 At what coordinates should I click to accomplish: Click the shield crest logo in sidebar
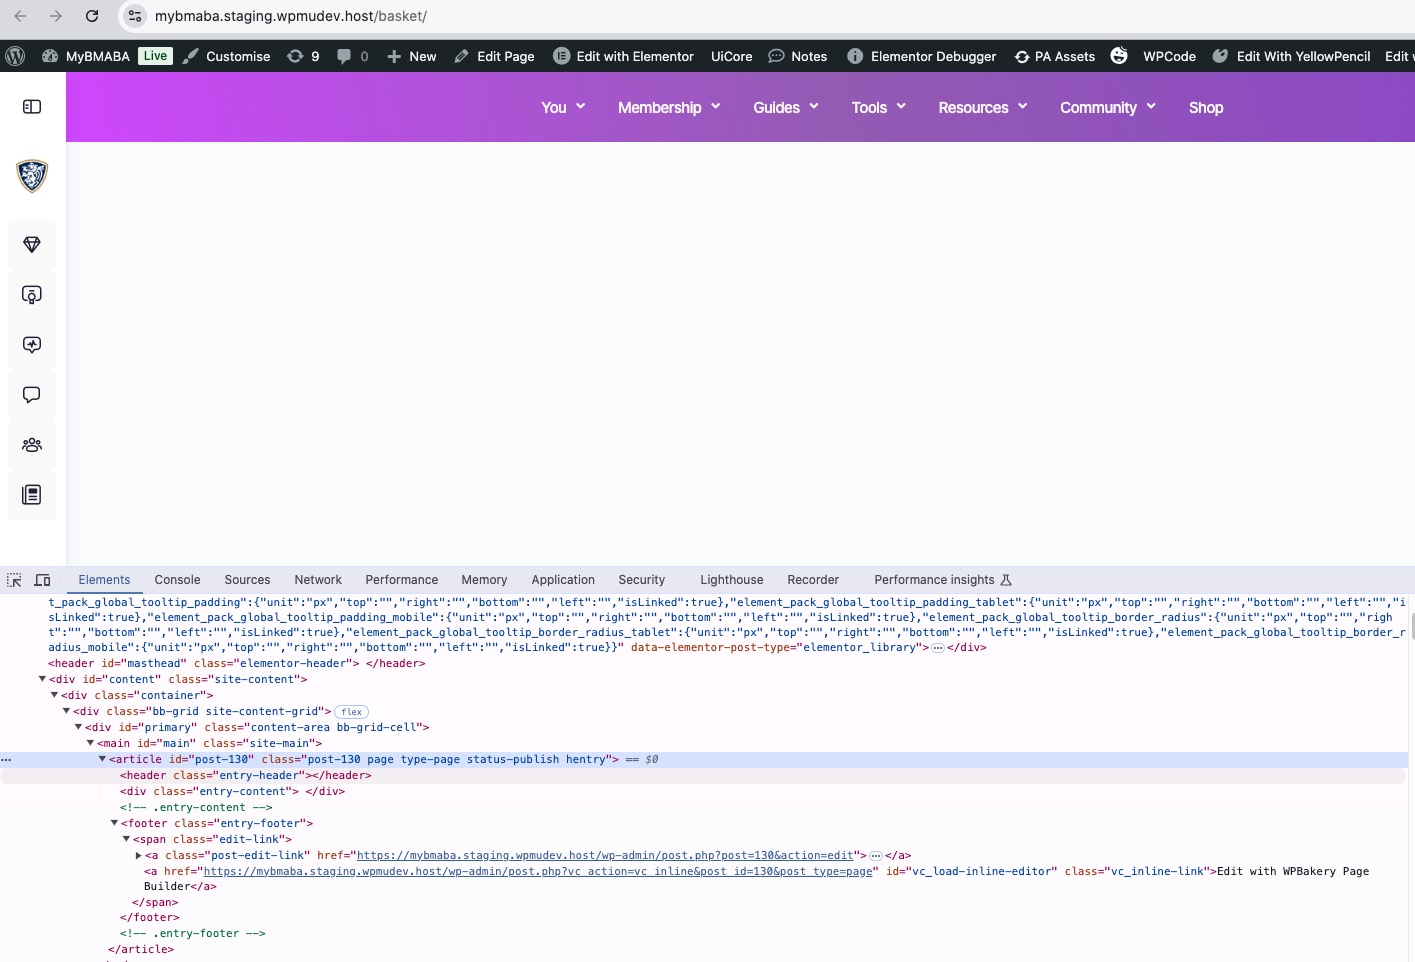tap(32, 175)
